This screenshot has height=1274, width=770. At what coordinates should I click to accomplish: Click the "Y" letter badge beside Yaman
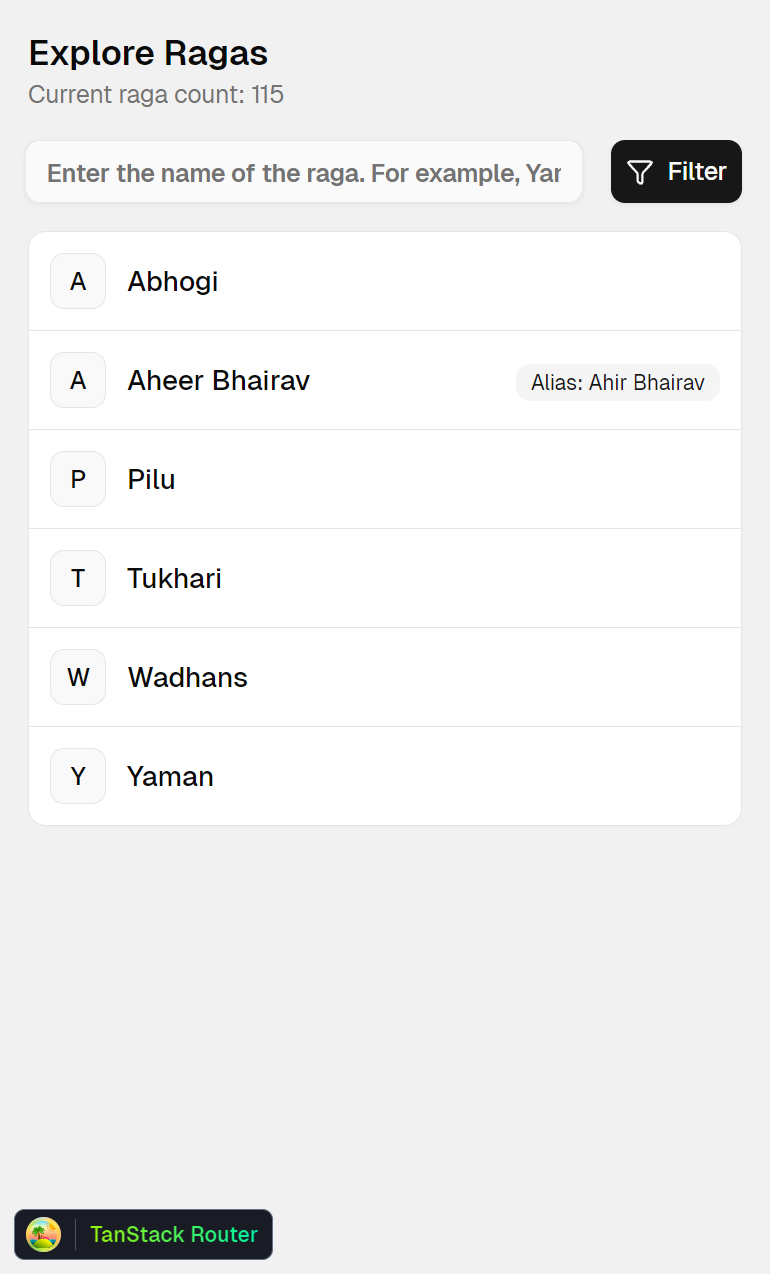point(78,777)
